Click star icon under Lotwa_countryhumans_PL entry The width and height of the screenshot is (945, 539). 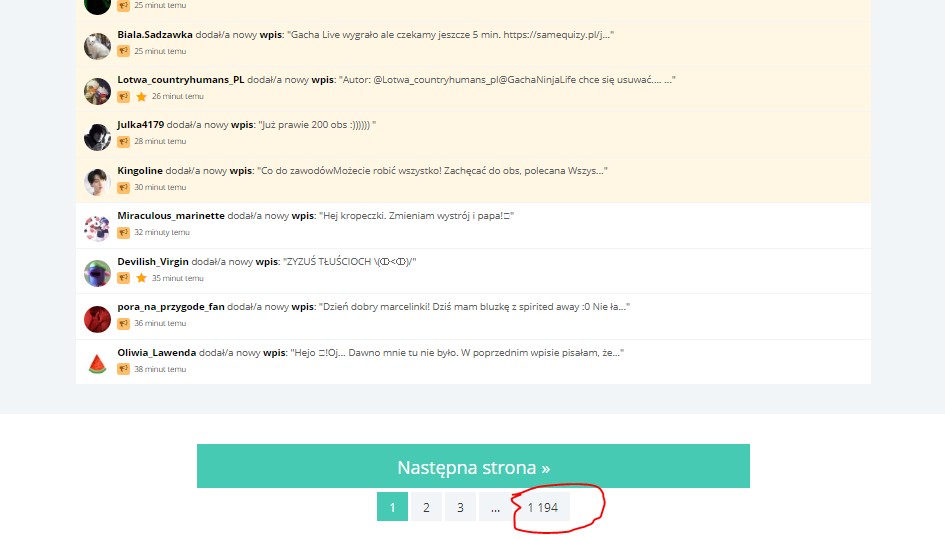coord(141,96)
